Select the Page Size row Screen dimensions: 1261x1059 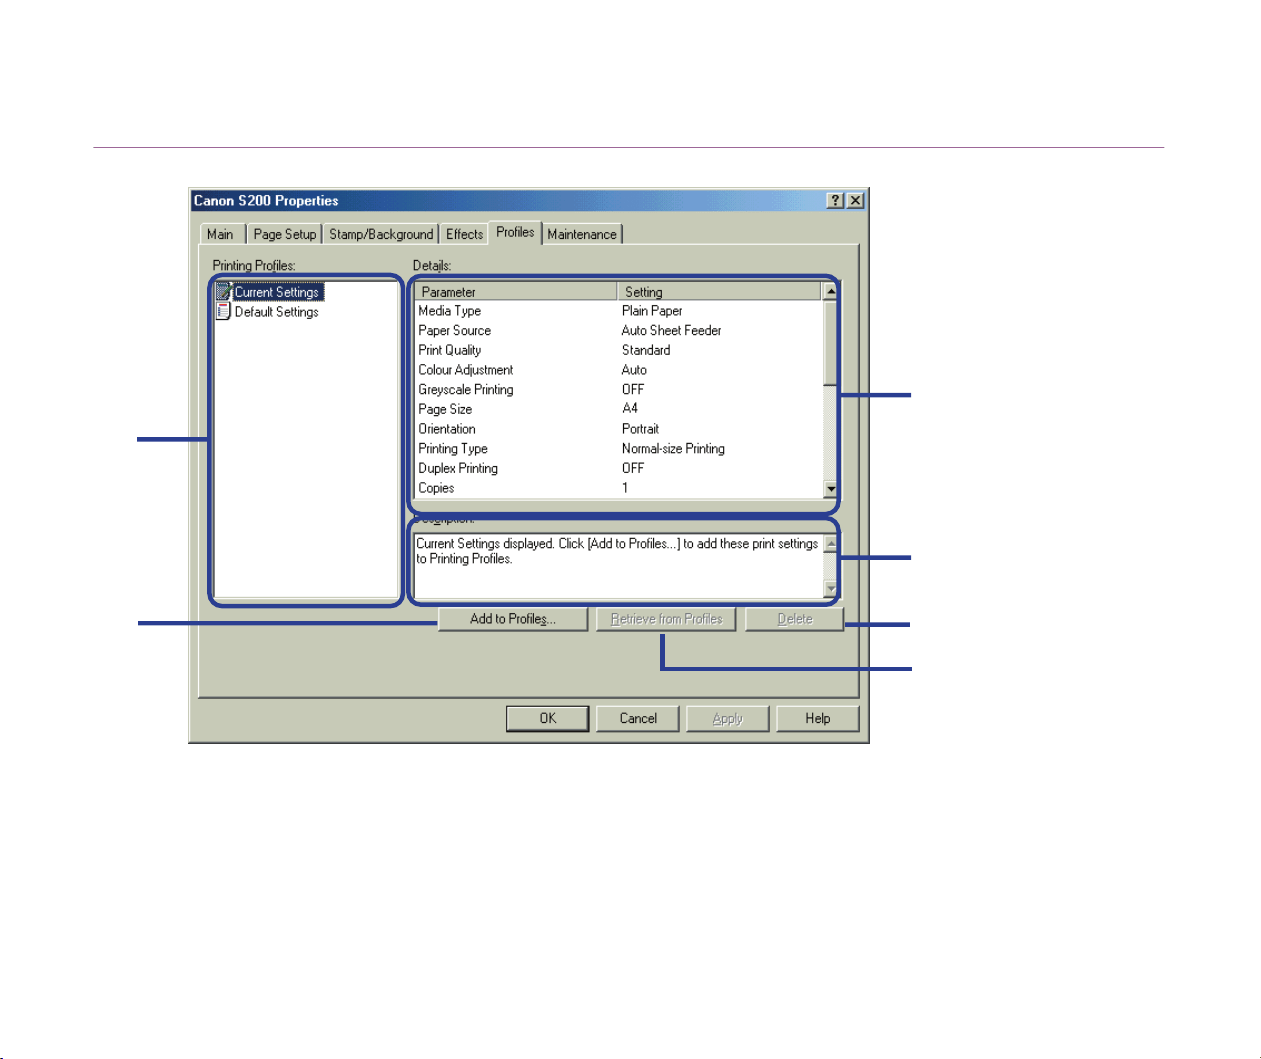(x=619, y=409)
